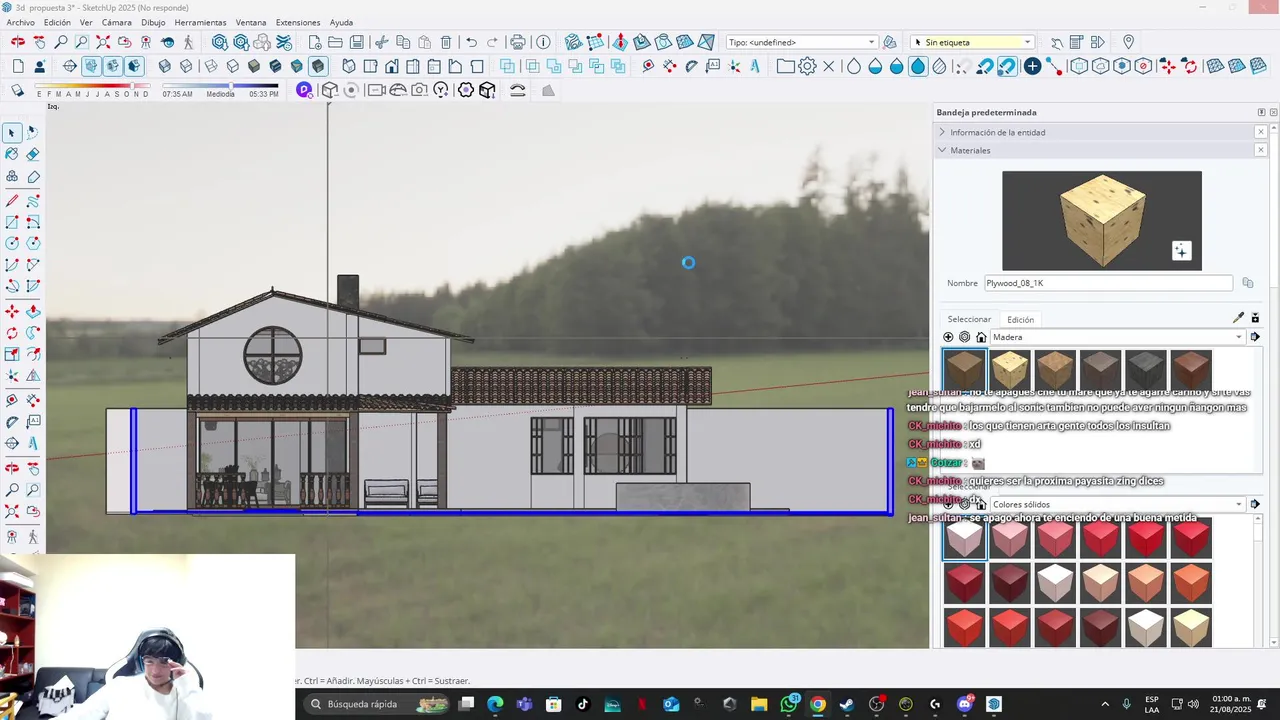The height and width of the screenshot is (720, 1280).
Task: Click Búsqueda rápida taskbar search
Action: pyautogui.click(x=375, y=704)
